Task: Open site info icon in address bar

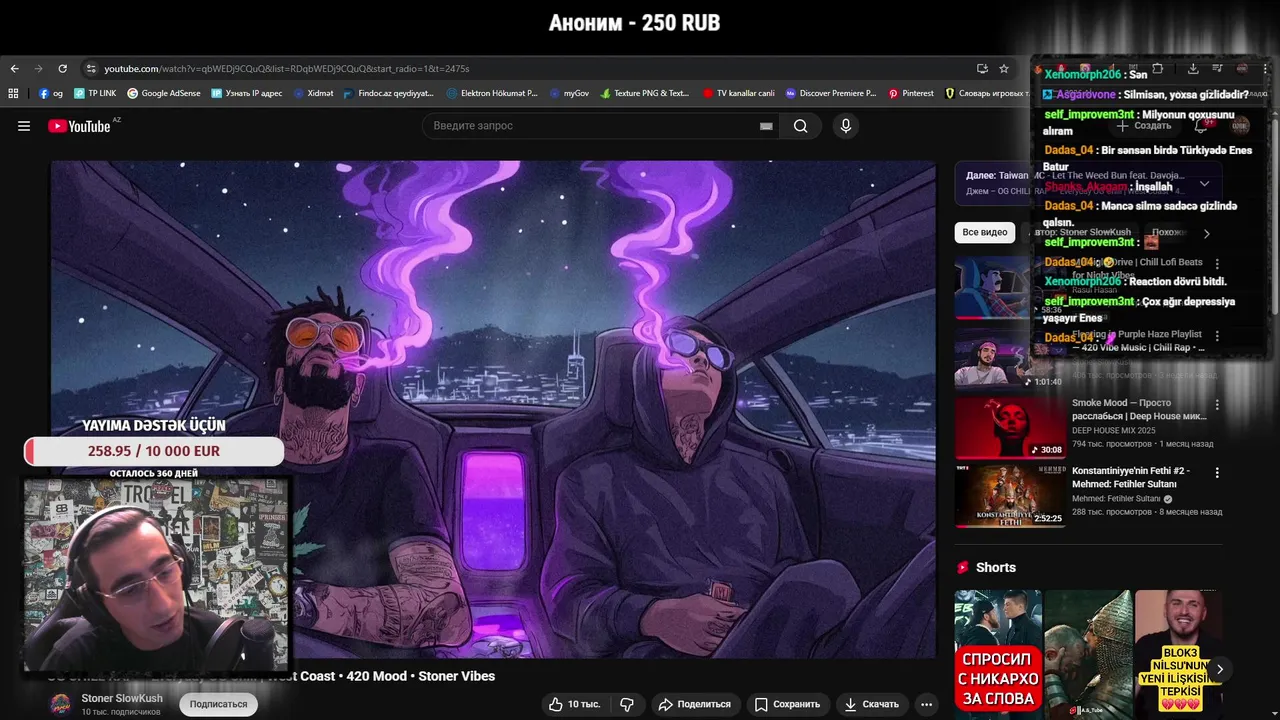Action: coord(91,69)
